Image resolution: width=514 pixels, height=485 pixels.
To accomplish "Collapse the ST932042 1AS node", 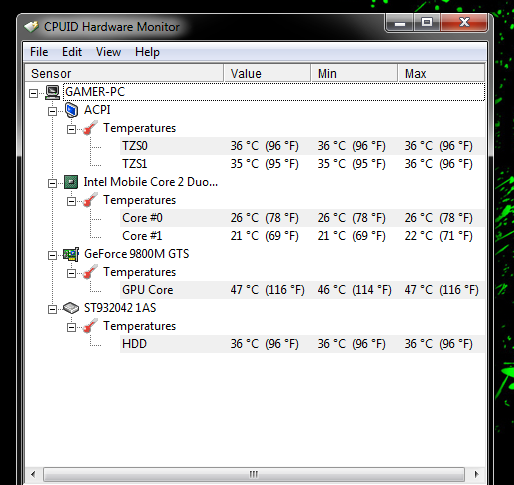I will 52,309.
